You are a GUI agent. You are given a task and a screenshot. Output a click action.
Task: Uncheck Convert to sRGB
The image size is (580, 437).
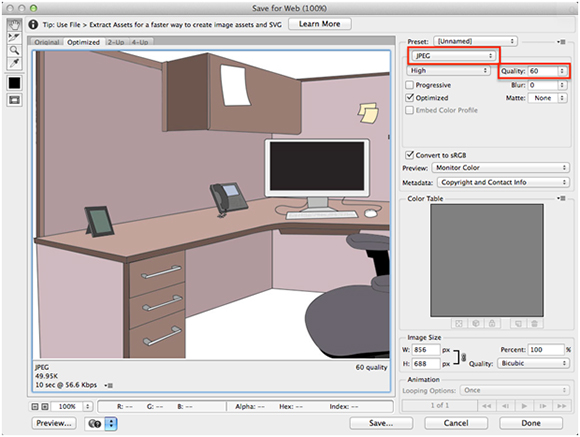coord(409,155)
